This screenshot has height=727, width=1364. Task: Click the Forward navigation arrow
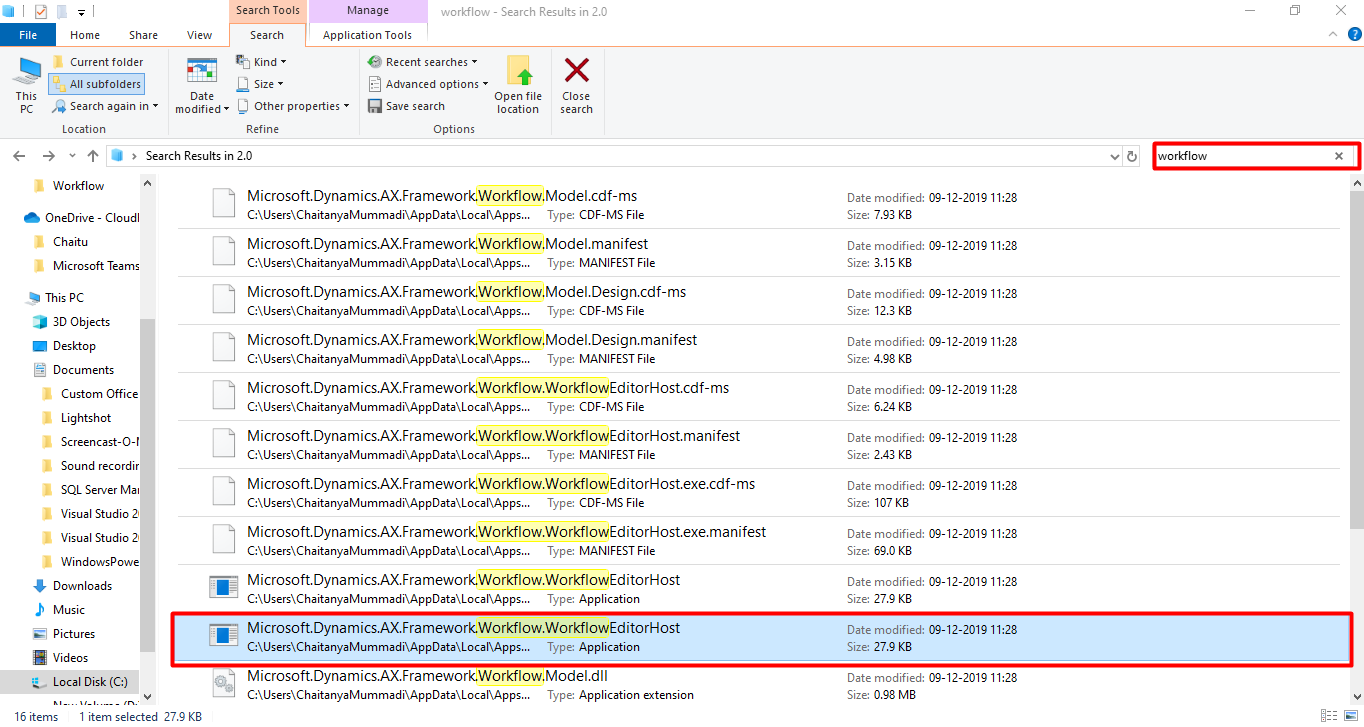(48, 156)
